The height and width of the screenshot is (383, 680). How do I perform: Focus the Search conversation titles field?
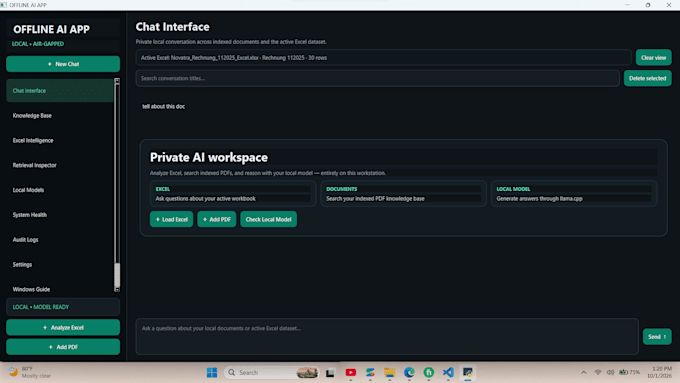tap(377, 79)
